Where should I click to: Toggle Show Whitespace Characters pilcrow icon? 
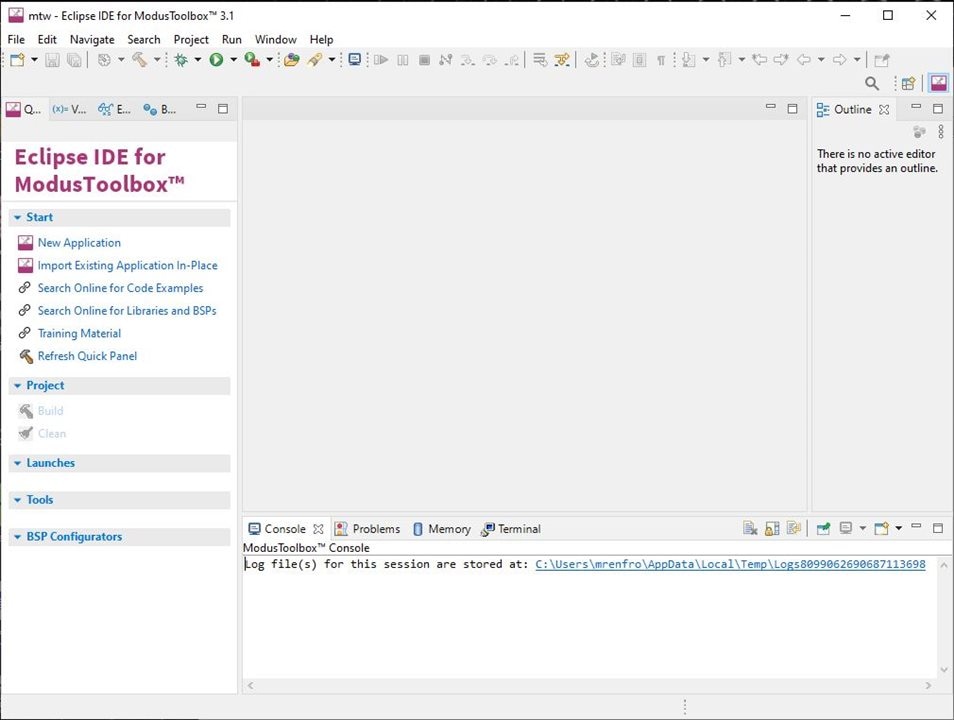(661, 60)
